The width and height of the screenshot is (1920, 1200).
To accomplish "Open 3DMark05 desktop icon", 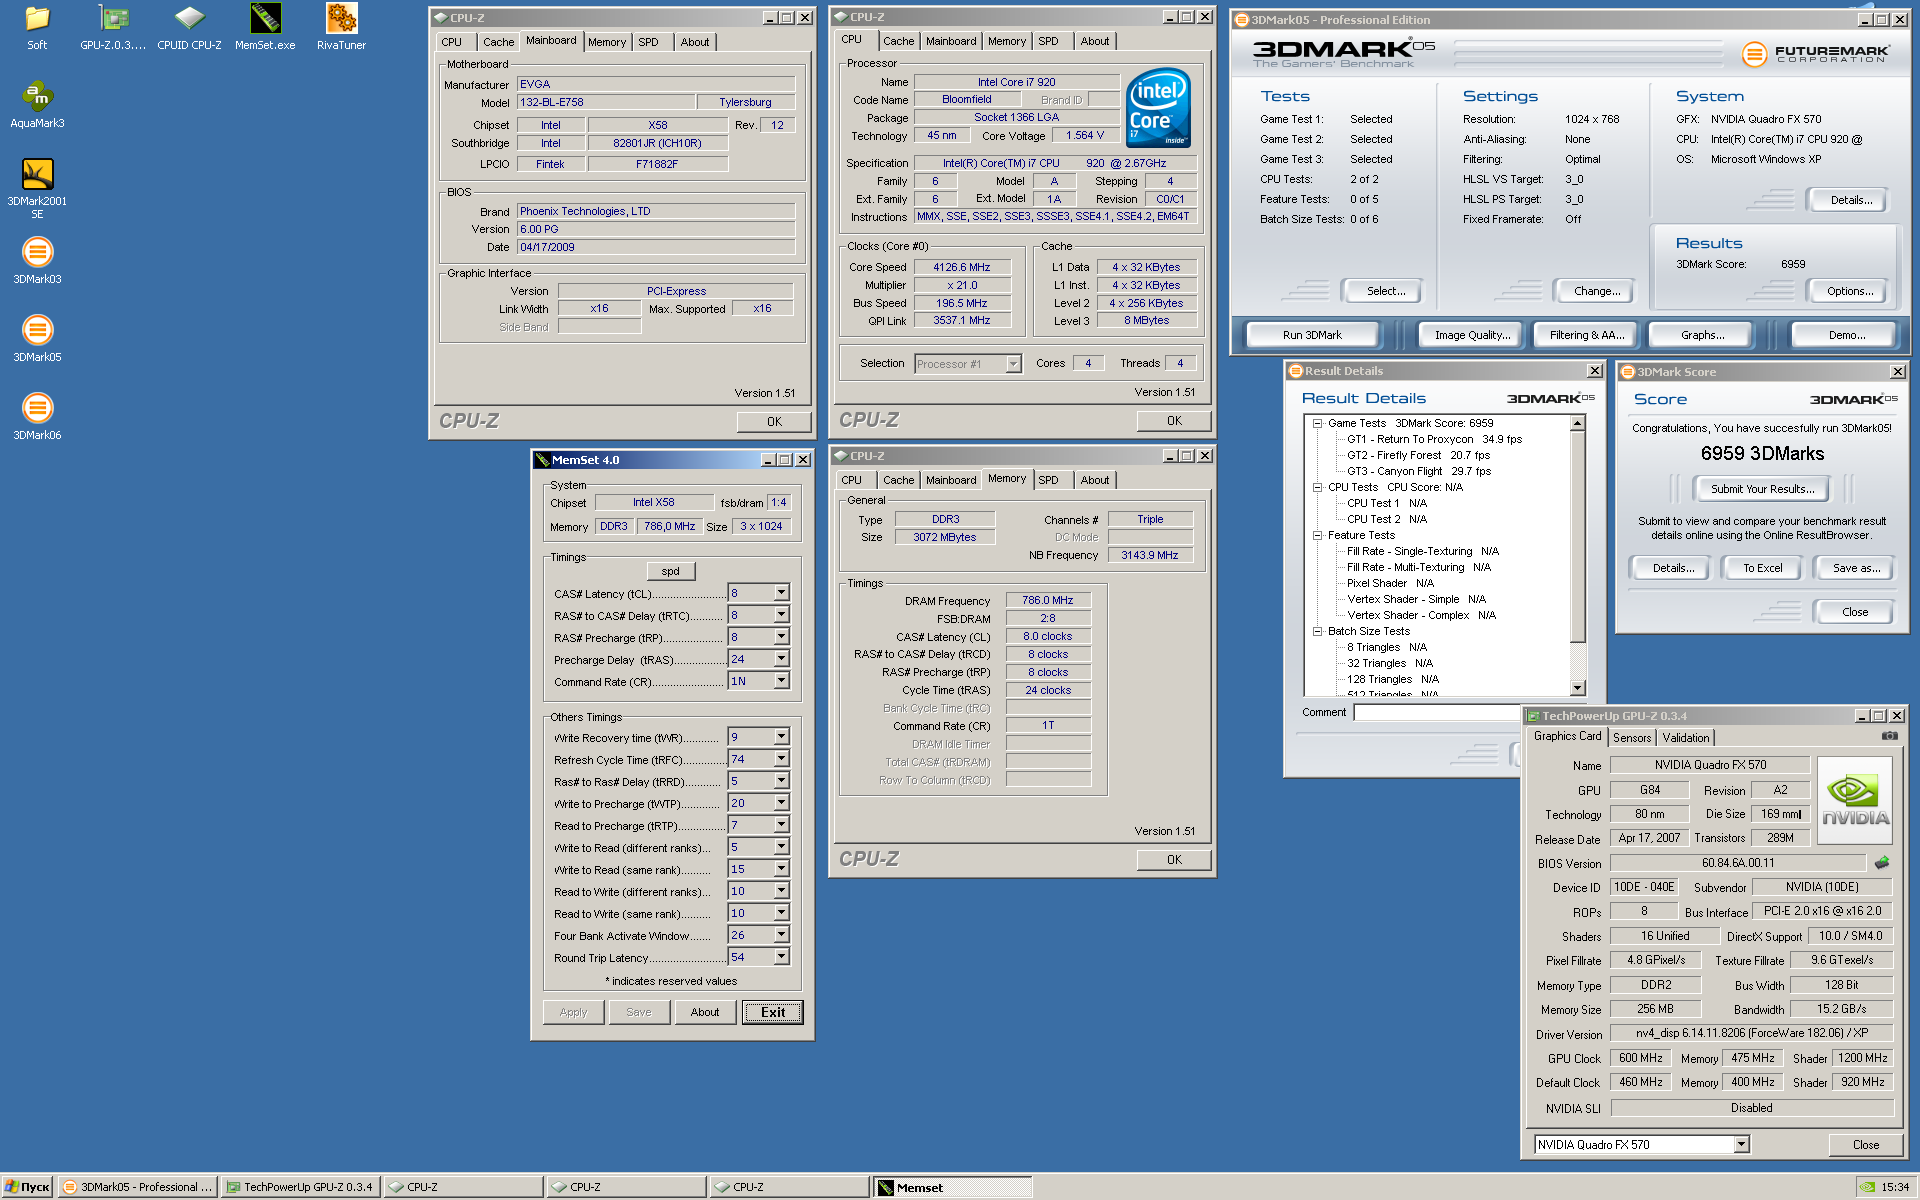I will tap(37, 339).
